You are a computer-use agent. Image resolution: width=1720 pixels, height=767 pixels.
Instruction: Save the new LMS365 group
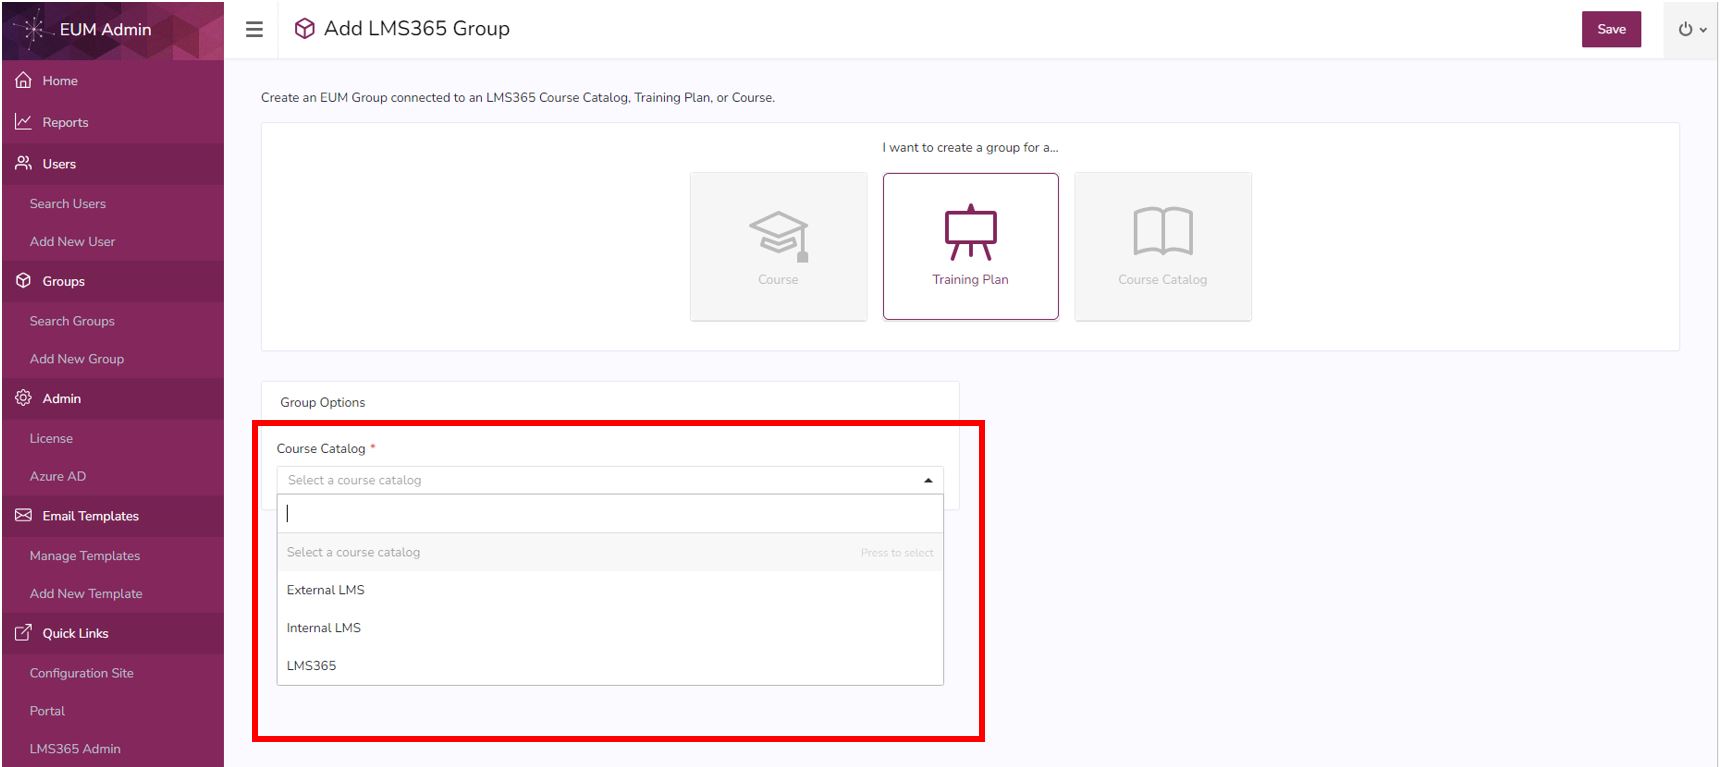[x=1611, y=29]
